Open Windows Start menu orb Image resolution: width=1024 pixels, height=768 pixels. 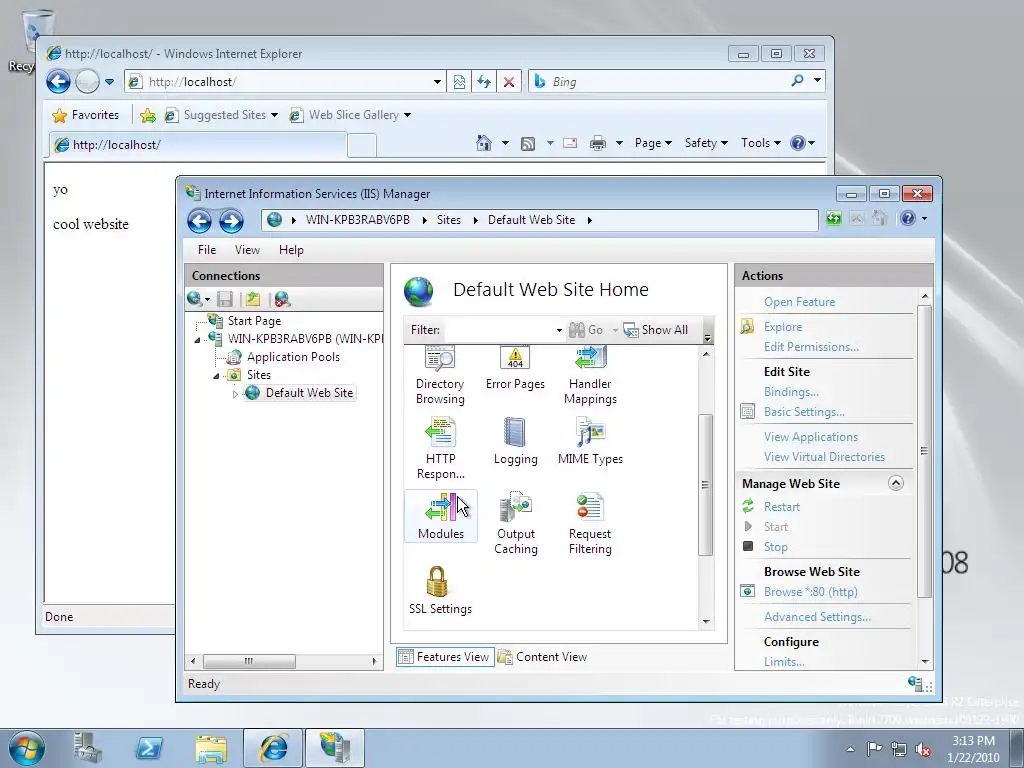click(x=27, y=748)
